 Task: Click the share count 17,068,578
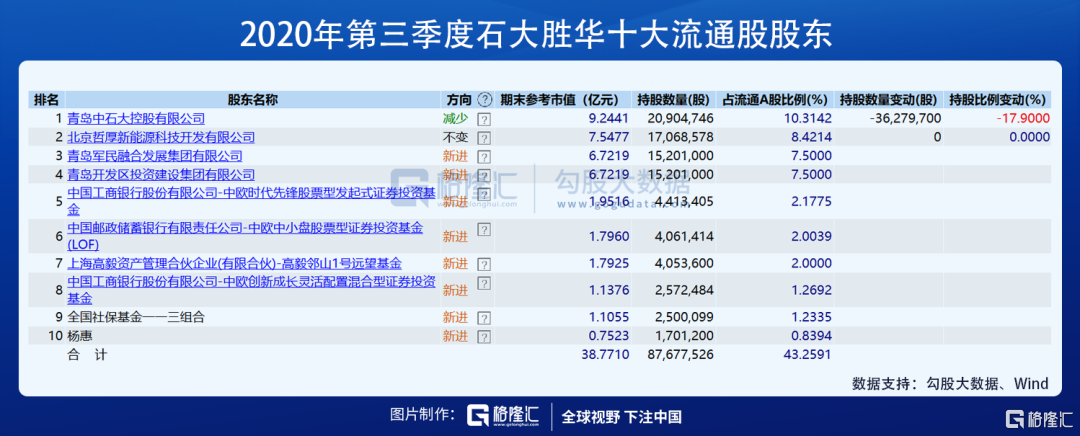[681, 137]
